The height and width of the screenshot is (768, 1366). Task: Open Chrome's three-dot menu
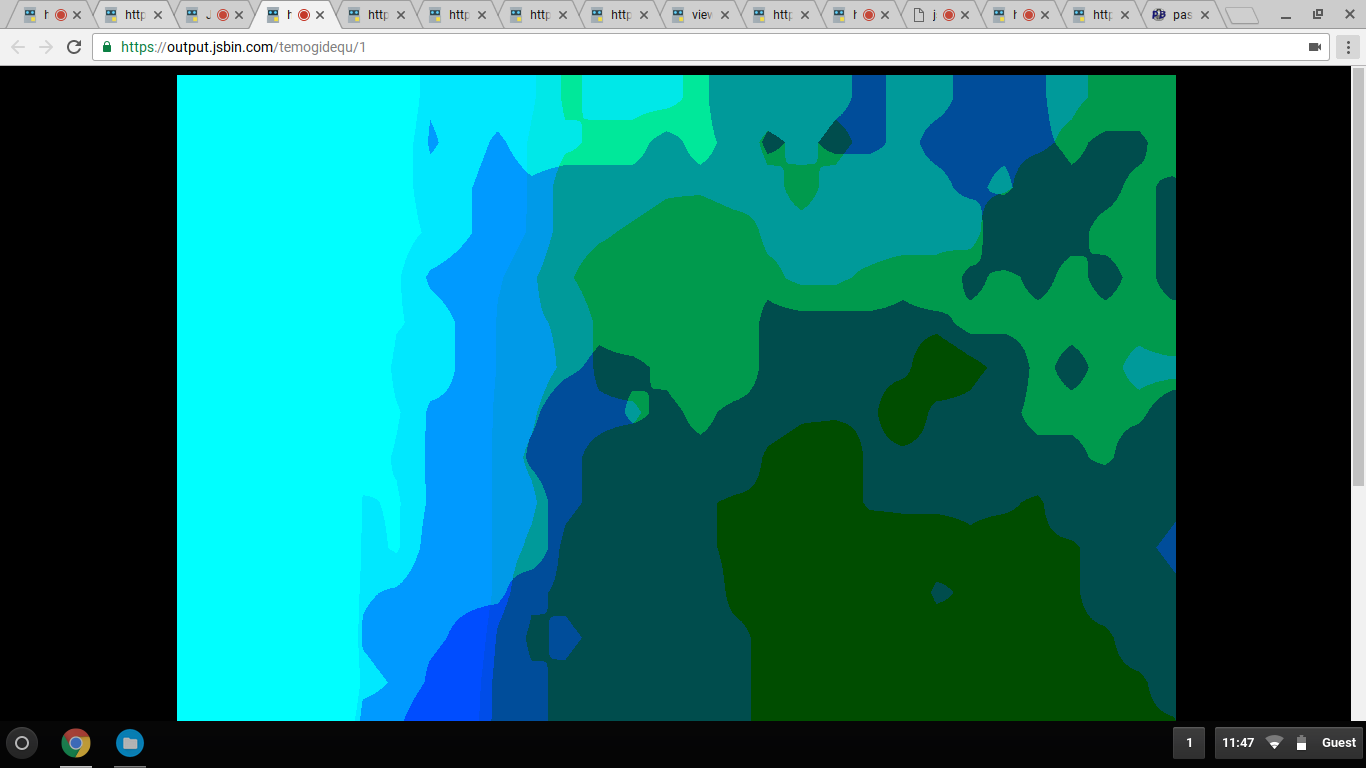1347,47
